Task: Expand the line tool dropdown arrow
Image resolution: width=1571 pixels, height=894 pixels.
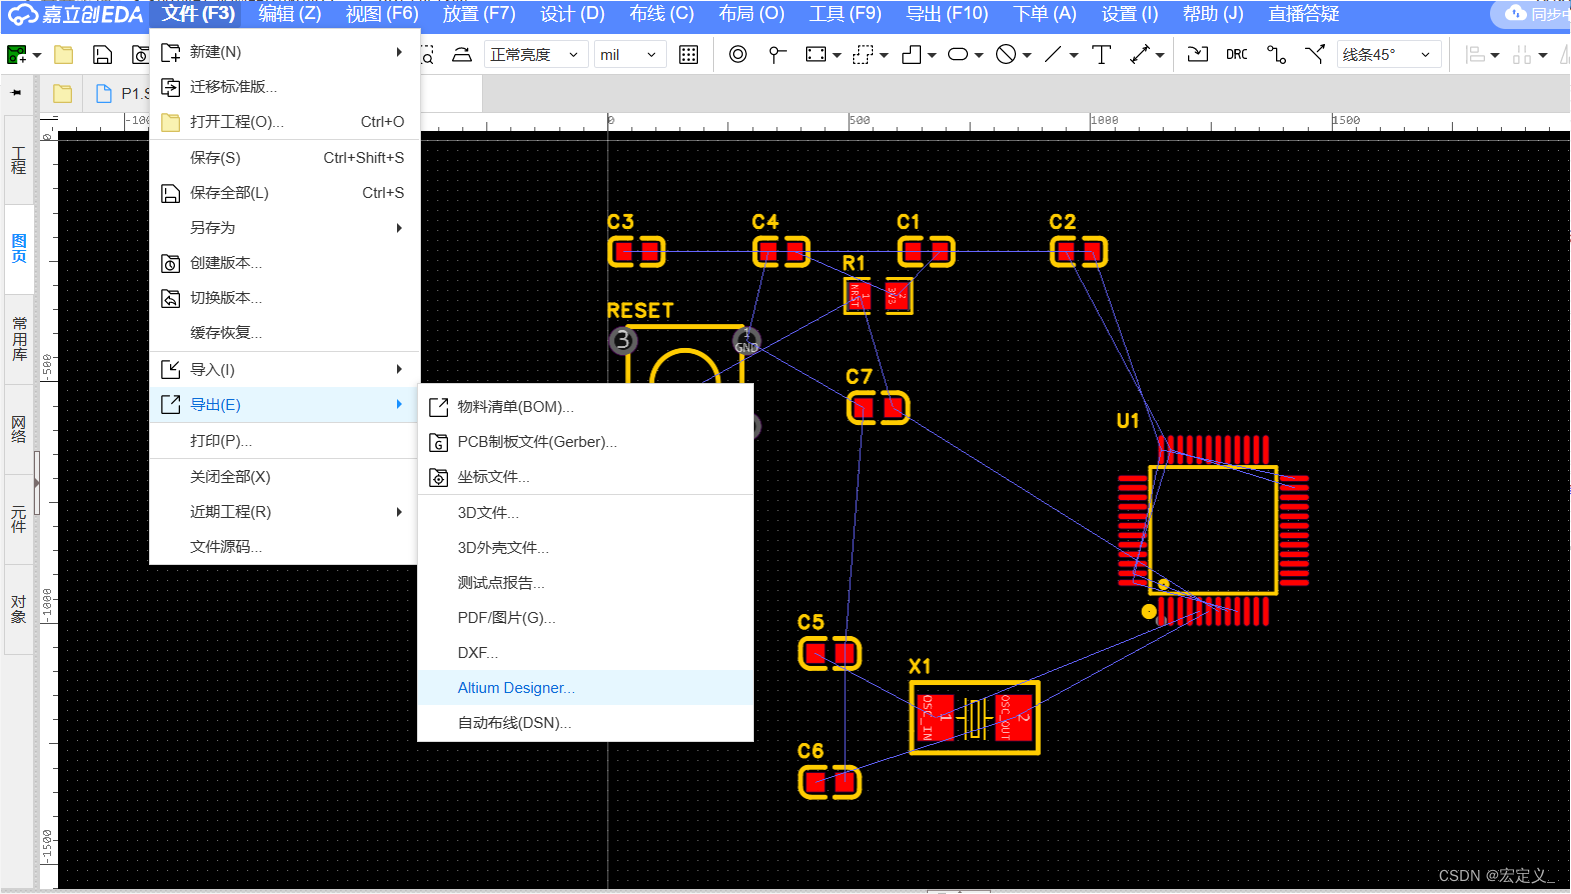Action: coord(1073,55)
